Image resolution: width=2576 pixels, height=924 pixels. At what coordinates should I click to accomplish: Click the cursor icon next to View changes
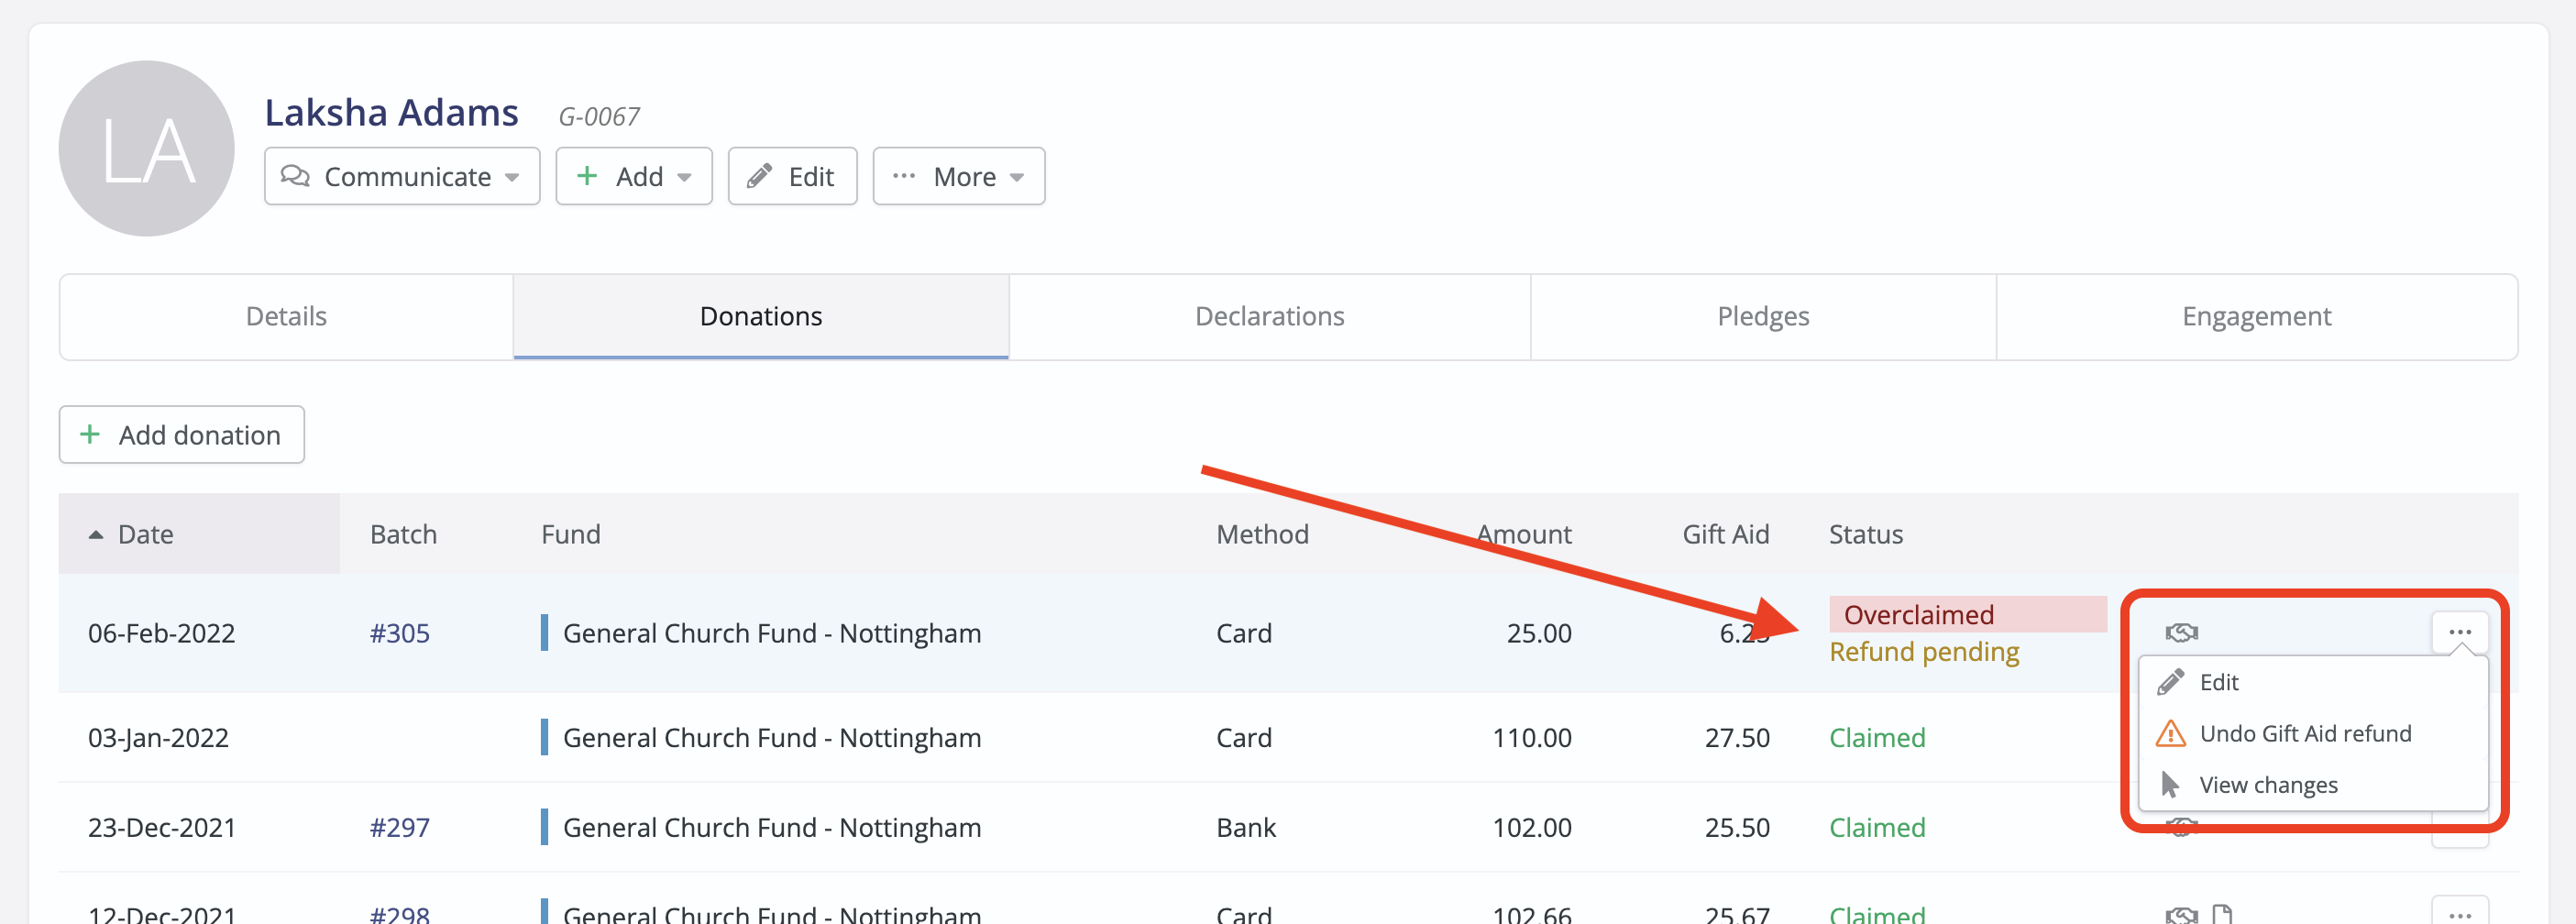tap(2169, 784)
